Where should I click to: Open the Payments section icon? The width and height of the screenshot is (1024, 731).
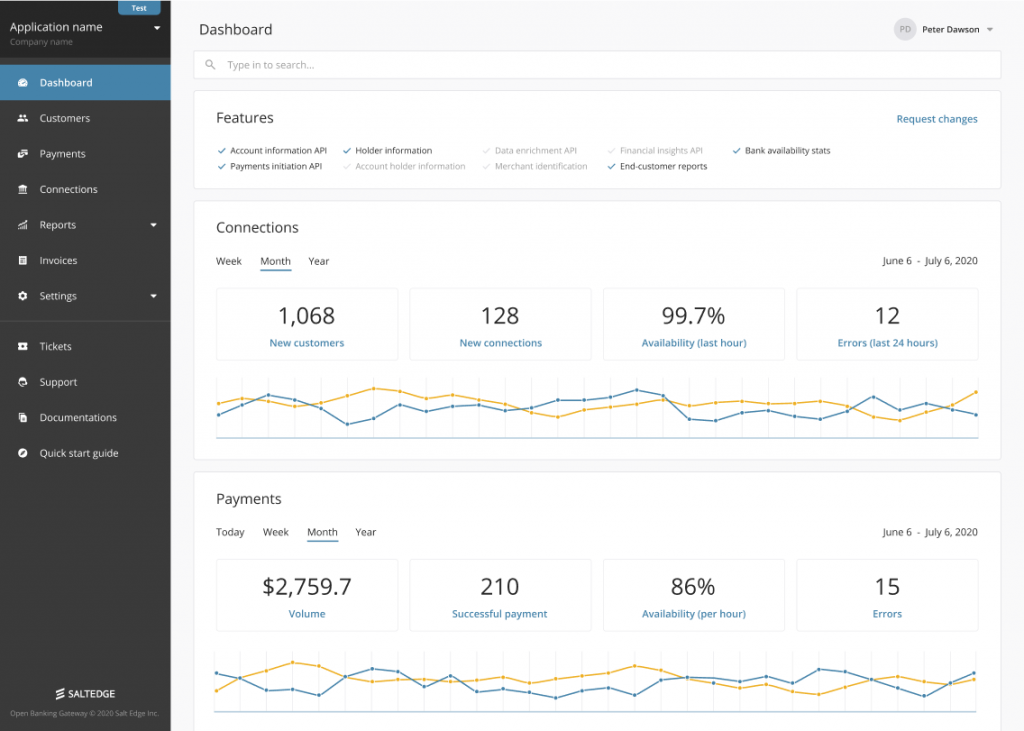click(x=22, y=153)
